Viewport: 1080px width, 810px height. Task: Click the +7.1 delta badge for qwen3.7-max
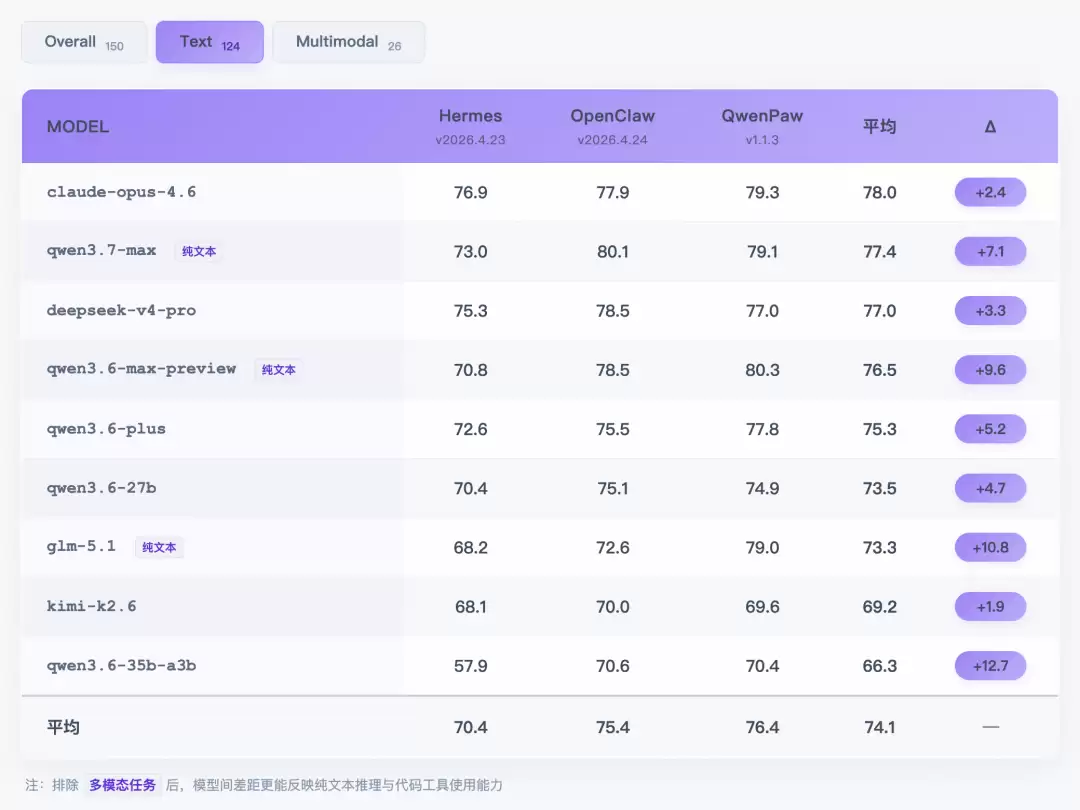click(990, 251)
